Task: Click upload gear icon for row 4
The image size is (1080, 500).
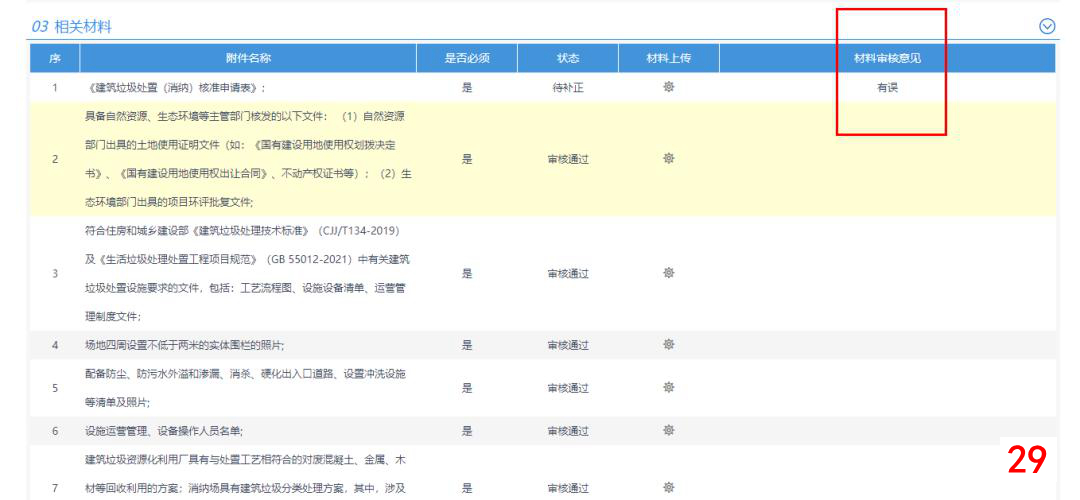Action: [668, 345]
